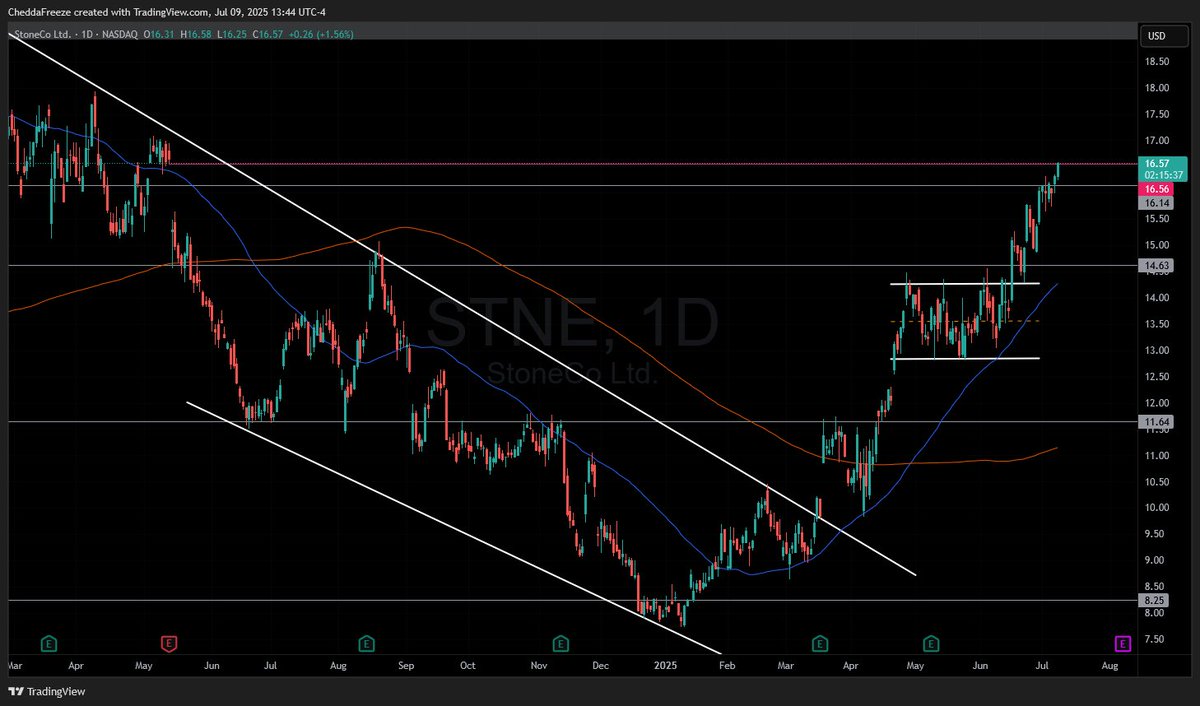
Task: Click the red earnings E marker
Action: (x=169, y=642)
